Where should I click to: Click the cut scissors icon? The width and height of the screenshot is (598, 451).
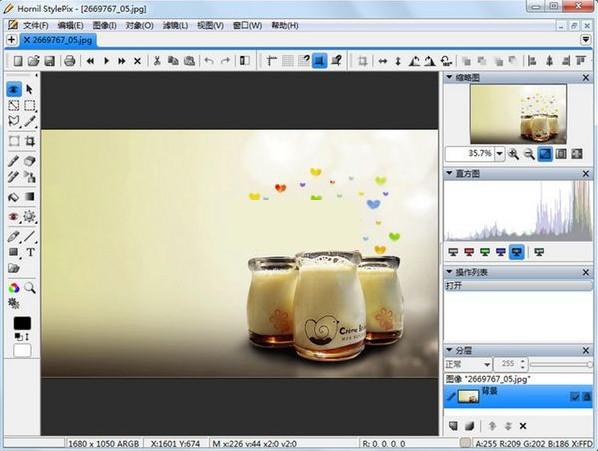157,61
